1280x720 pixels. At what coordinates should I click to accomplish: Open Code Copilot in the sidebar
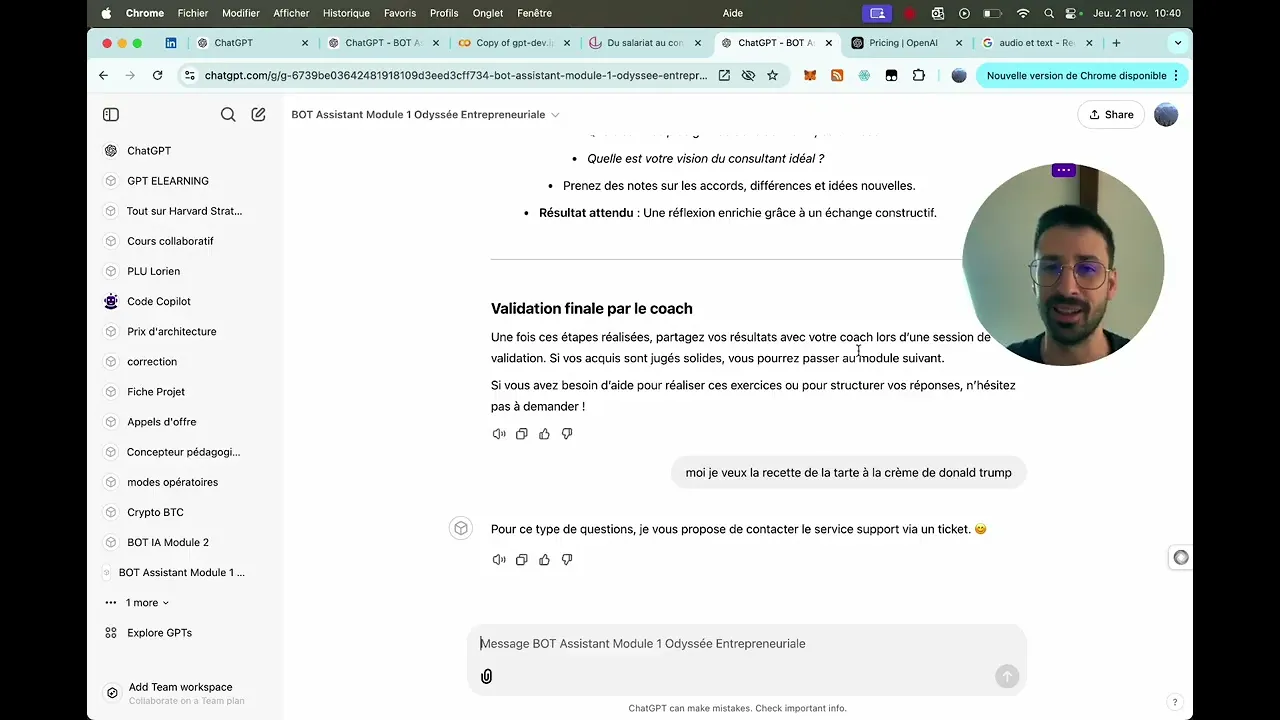point(158,301)
